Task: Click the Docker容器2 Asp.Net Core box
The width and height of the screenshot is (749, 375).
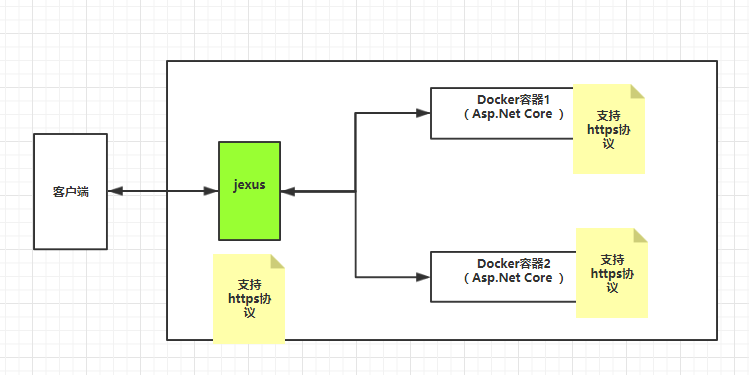Action: point(503,277)
